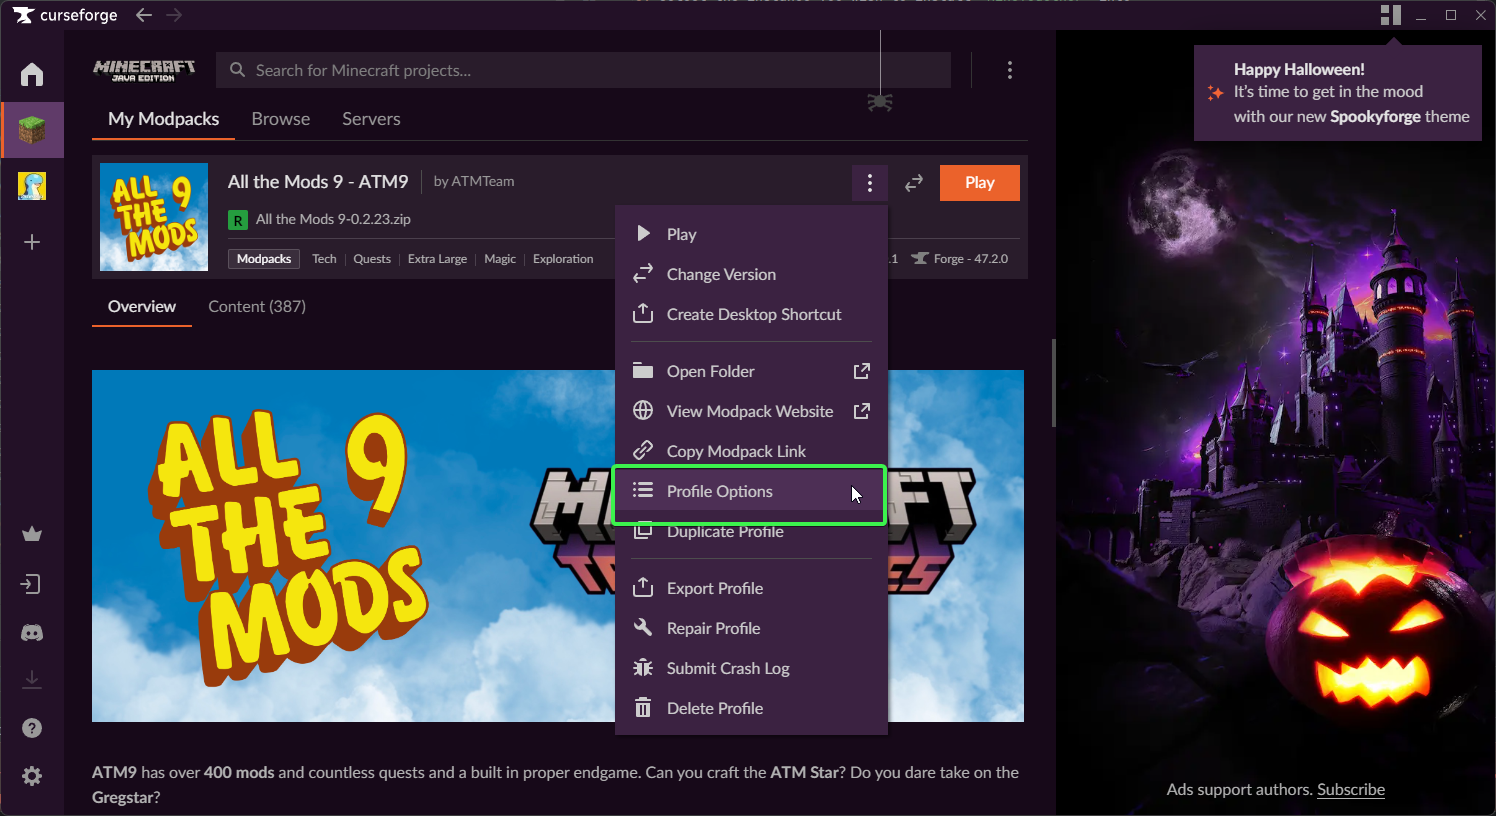Screen dimensions: 1496x816
Task: Click the Exploration category tag
Action: [563, 259]
